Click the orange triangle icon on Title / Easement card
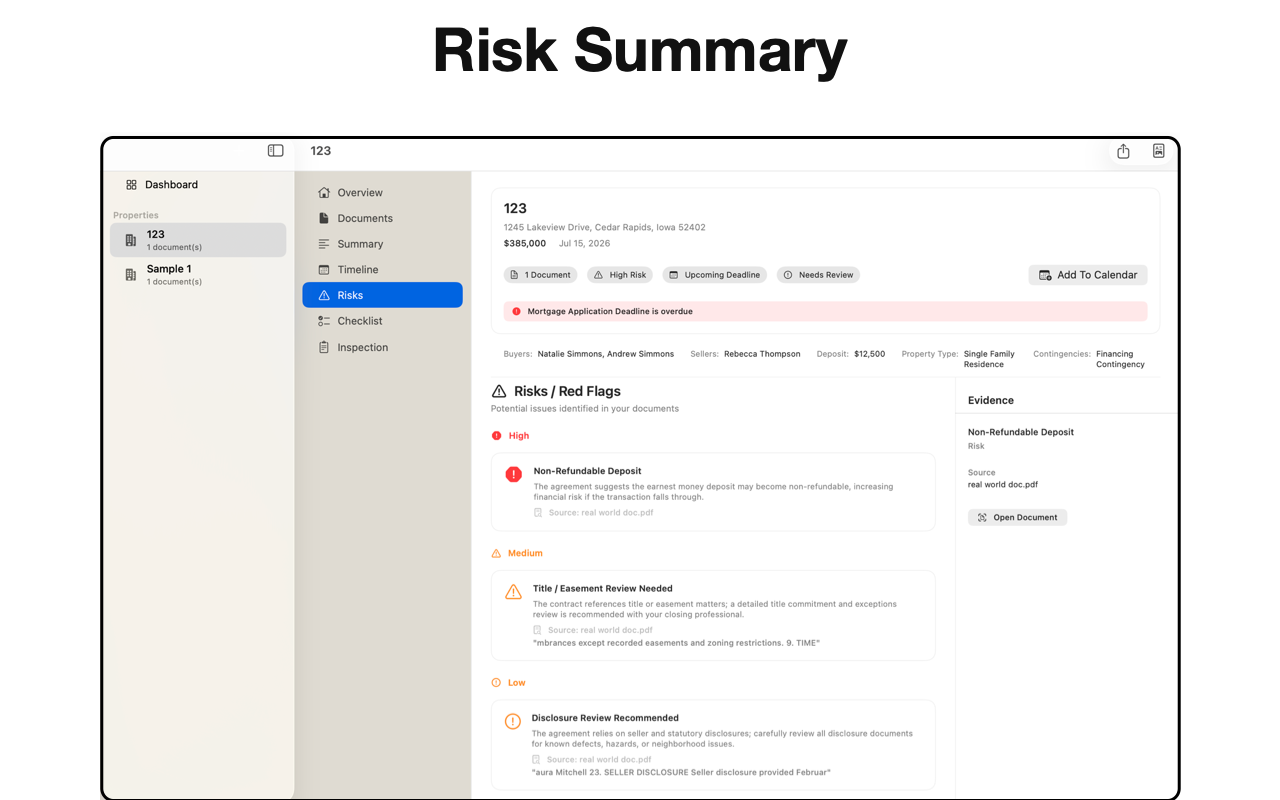The height and width of the screenshot is (800, 1280). [513, 592]
